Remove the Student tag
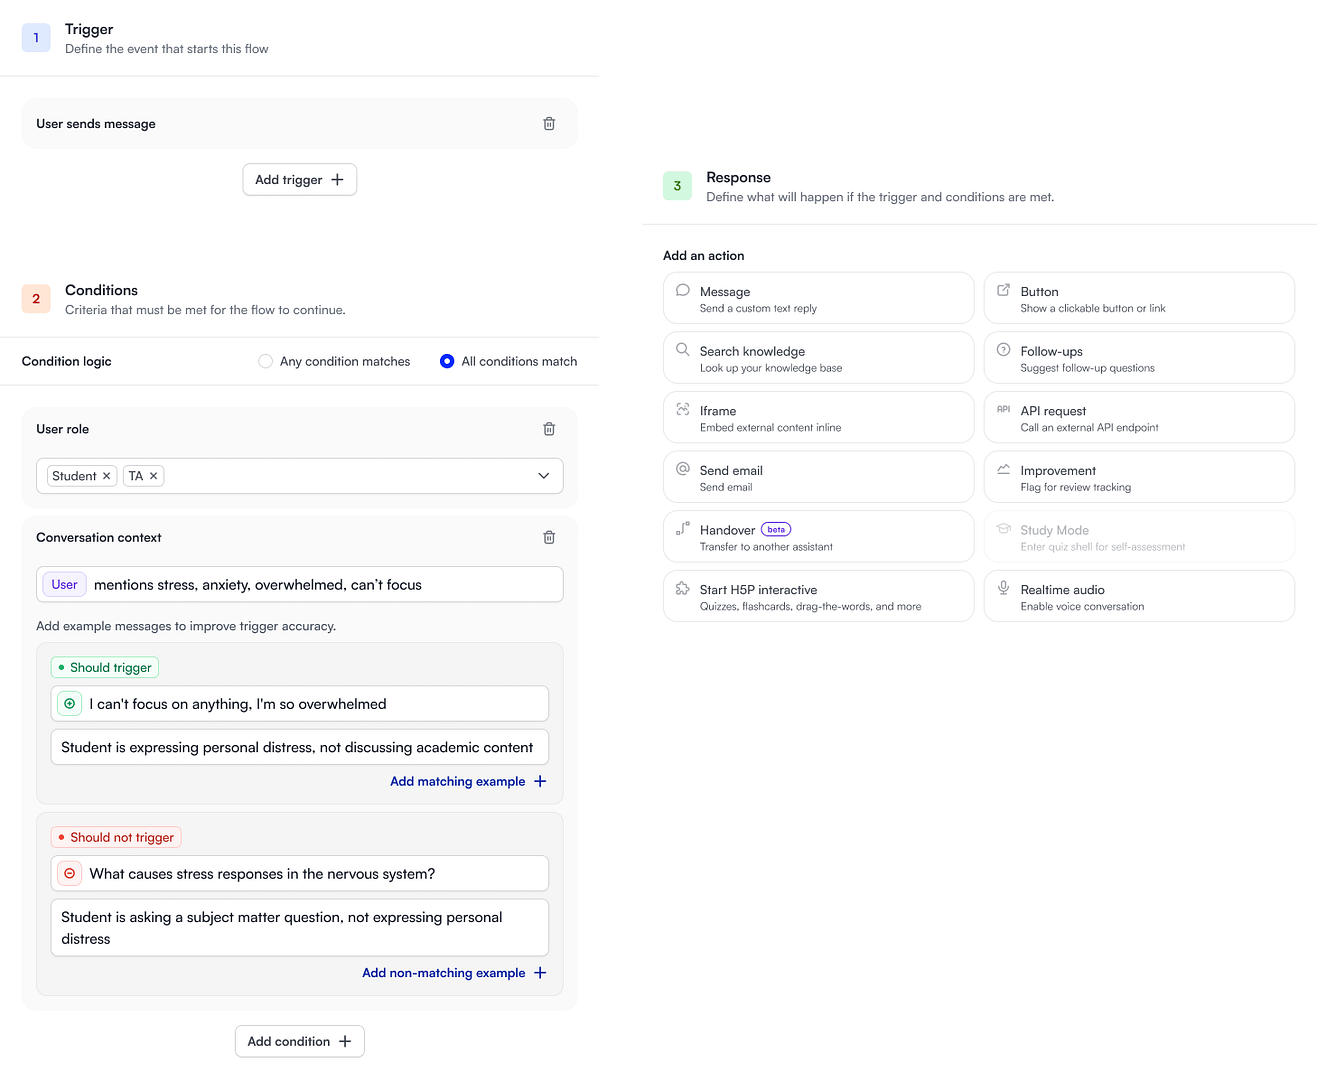The width and height of the screenshot is (1317, 1079). click(x=107, y=476)
